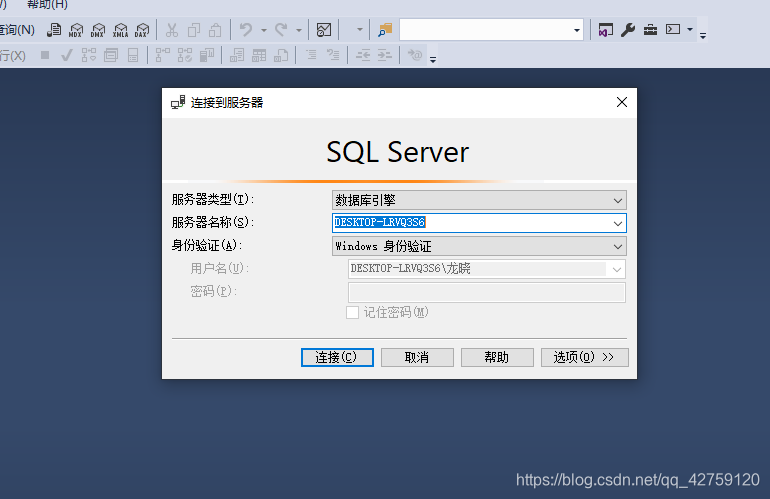Click the Database Engine Query icon

(x=54, y=30)
